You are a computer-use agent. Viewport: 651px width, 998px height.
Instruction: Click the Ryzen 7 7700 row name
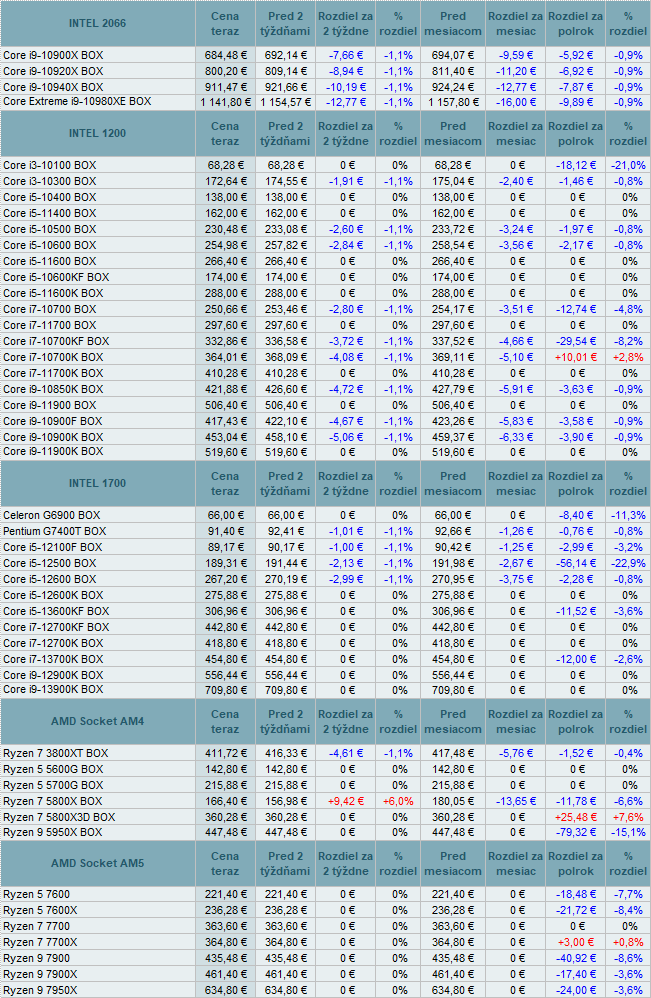(x=36, y=927)
